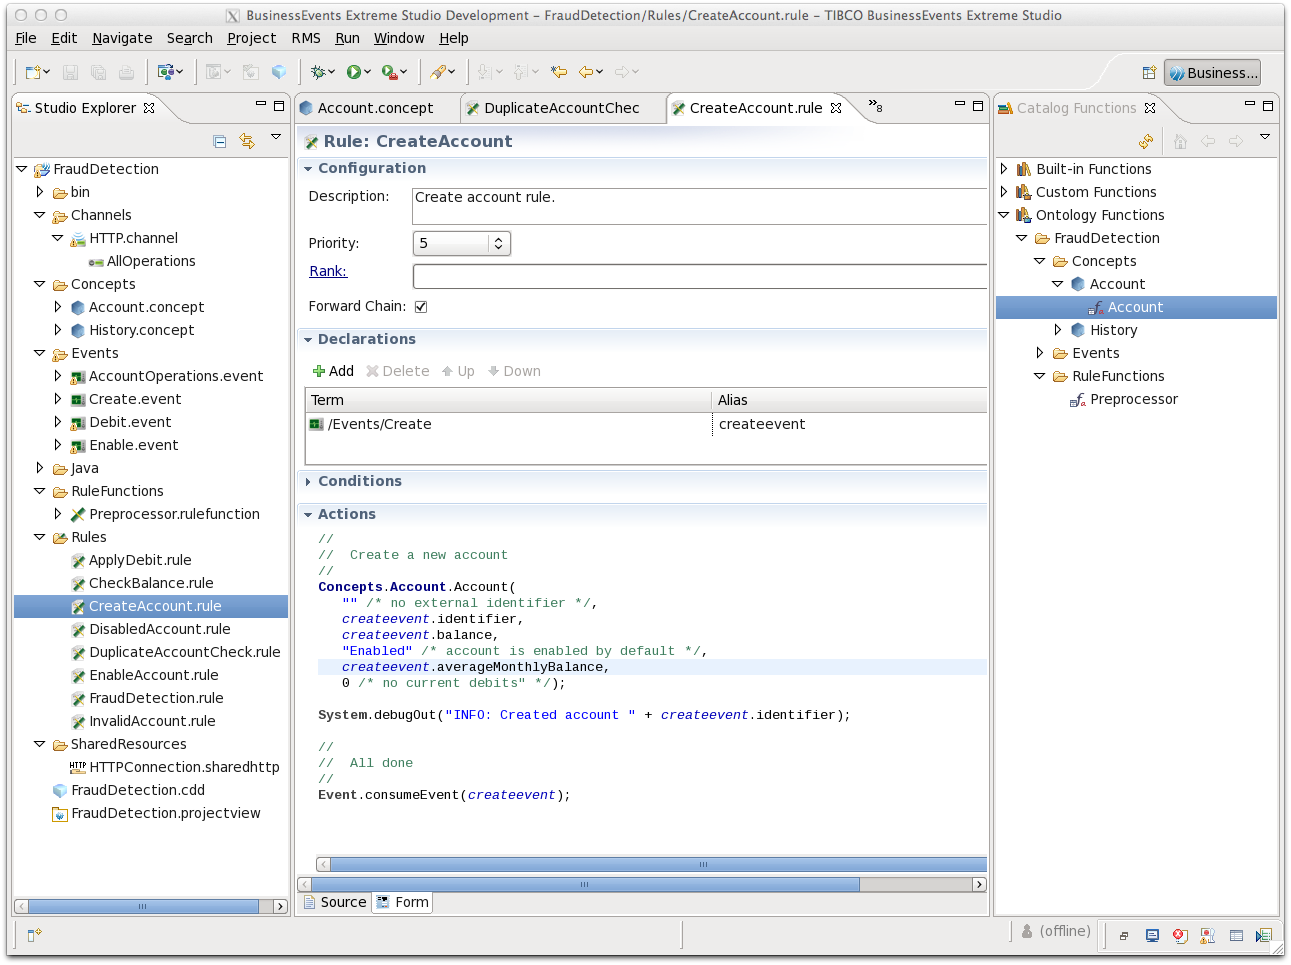Click the green Add declaration button
Viewport: 1291px width, 965px height.
(333, 371)
